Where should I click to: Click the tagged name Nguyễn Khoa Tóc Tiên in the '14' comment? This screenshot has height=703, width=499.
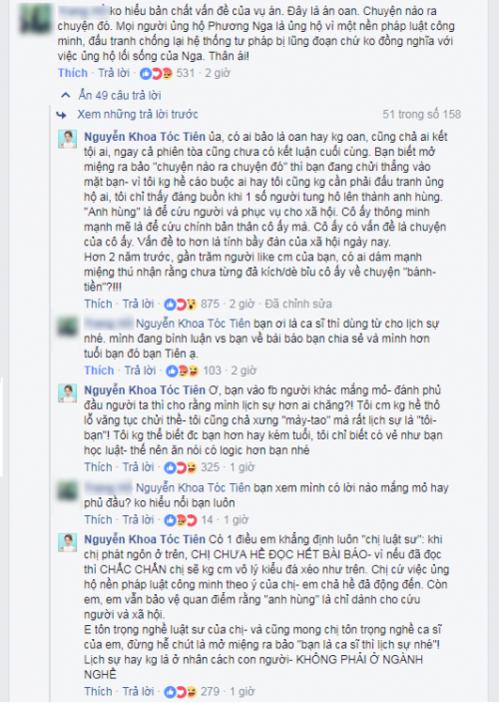tap(193, 488)
